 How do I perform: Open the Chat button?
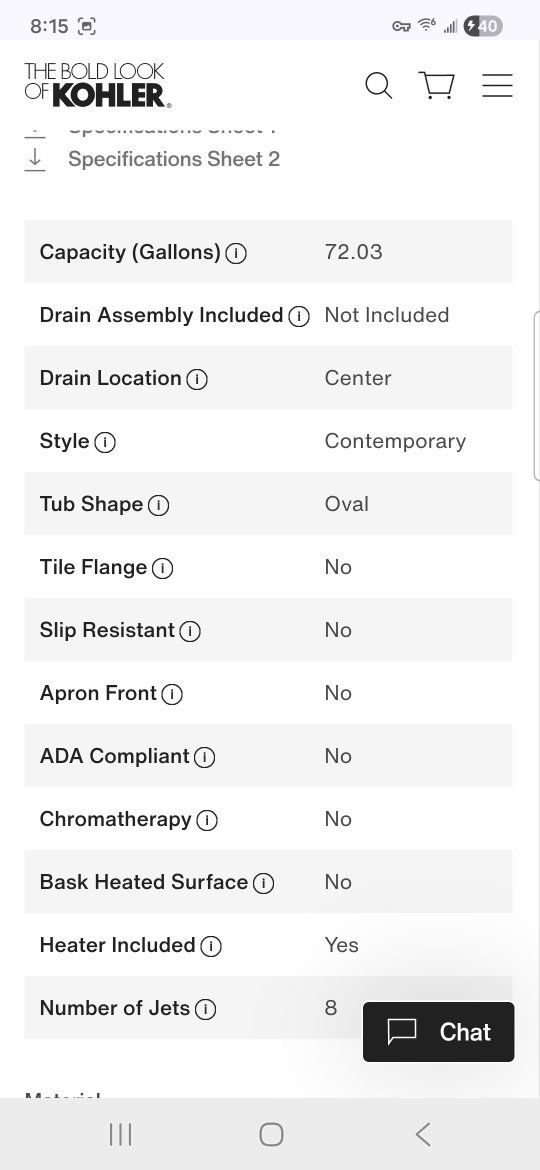pos(439,1032)
